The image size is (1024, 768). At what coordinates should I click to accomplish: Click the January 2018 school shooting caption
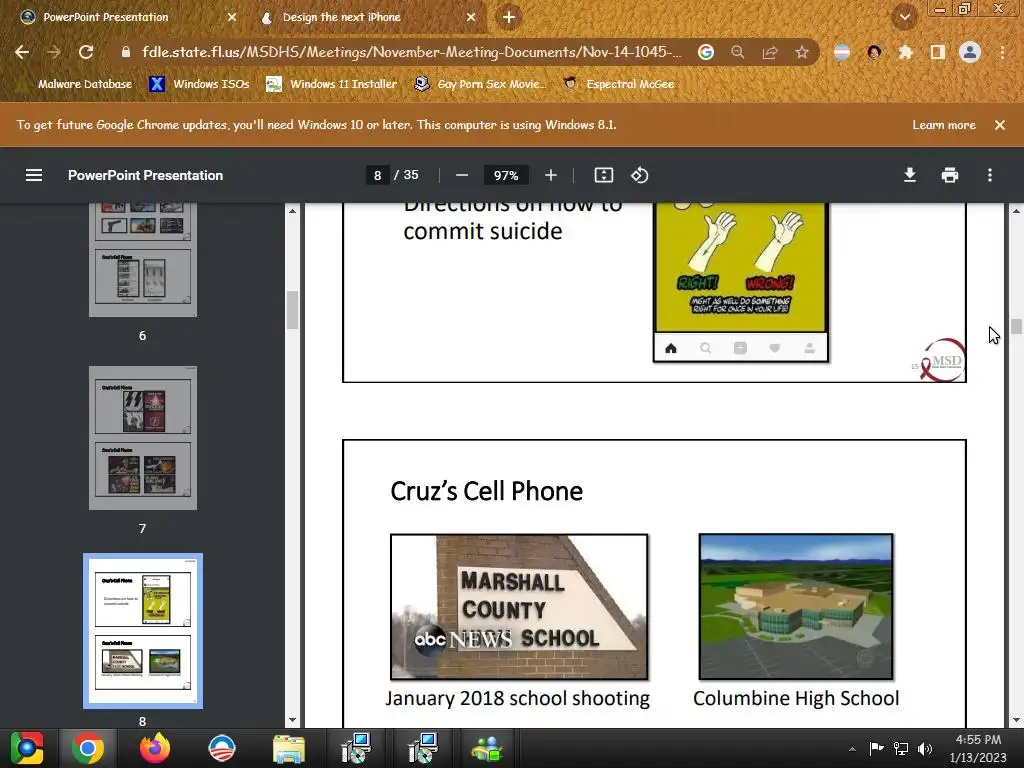pyautogui.click(x=517, y=698)
